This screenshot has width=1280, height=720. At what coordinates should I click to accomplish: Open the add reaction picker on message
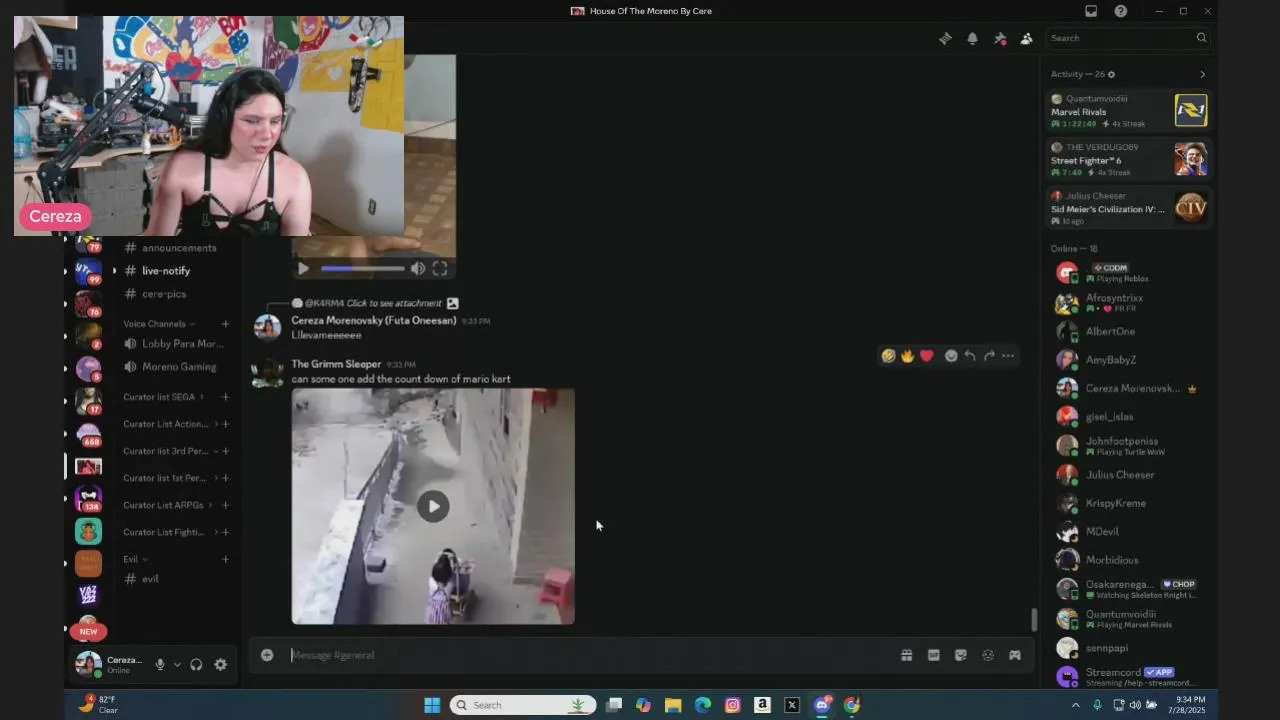[951, 356]
